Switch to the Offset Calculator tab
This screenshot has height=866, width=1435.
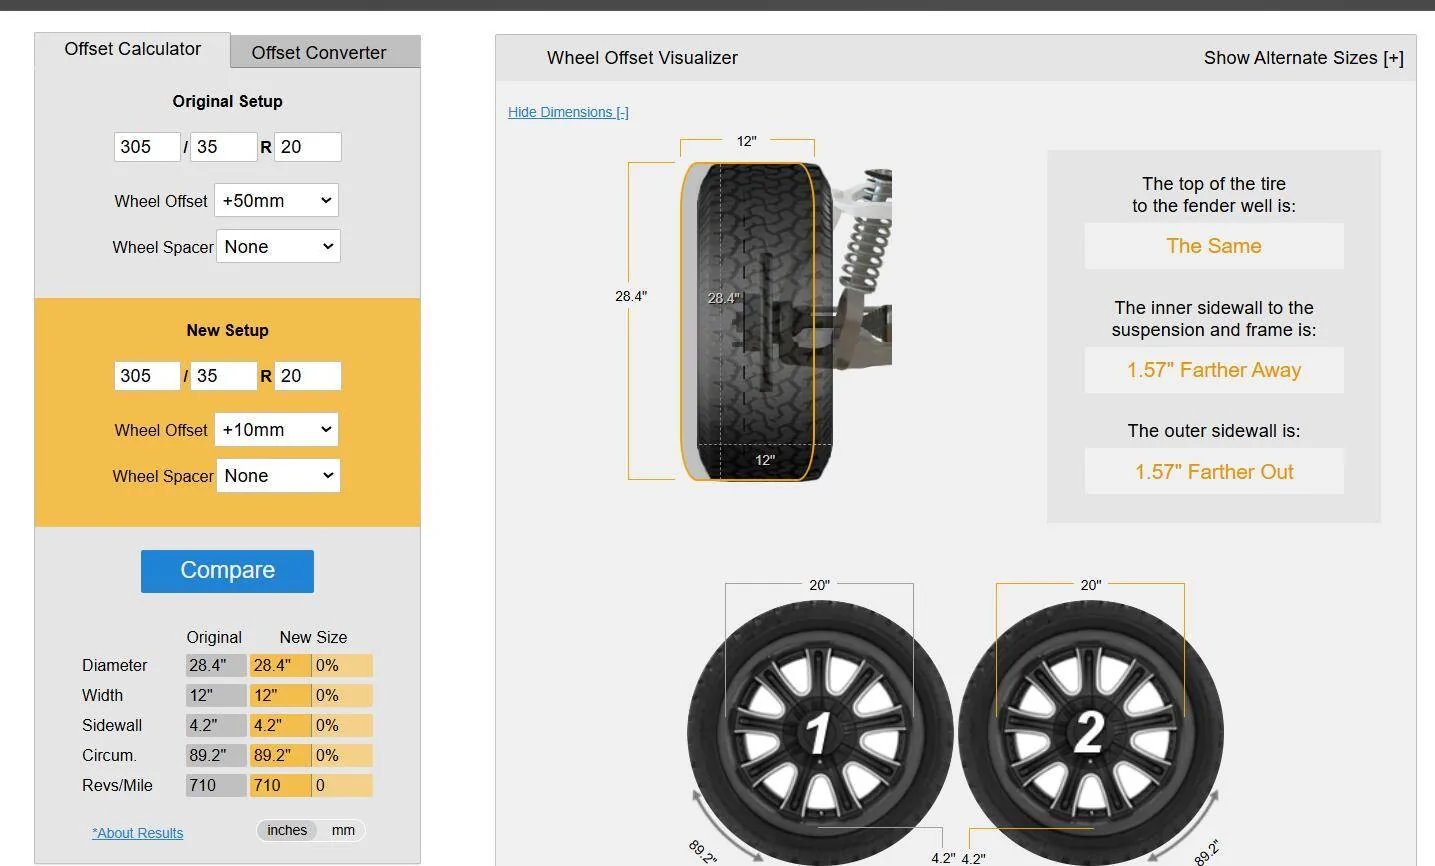pyautogui.click(x=132, y=50)
